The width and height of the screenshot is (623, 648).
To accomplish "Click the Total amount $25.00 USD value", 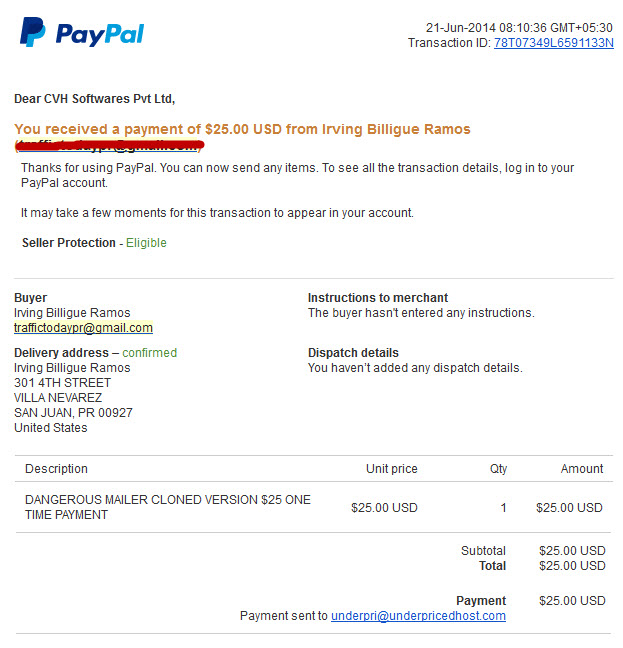I will coord(572,566).
